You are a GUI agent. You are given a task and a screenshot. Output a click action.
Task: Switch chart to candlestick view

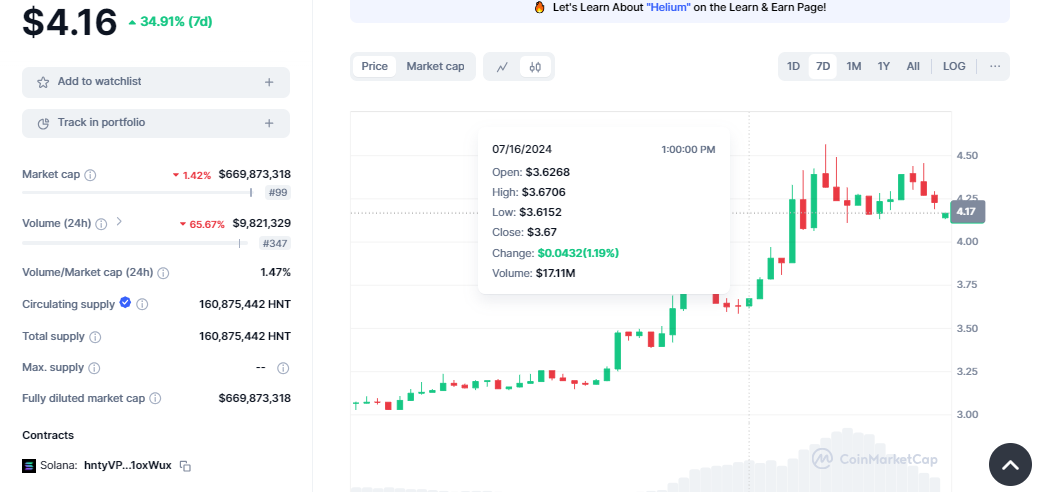click(536, 66)
